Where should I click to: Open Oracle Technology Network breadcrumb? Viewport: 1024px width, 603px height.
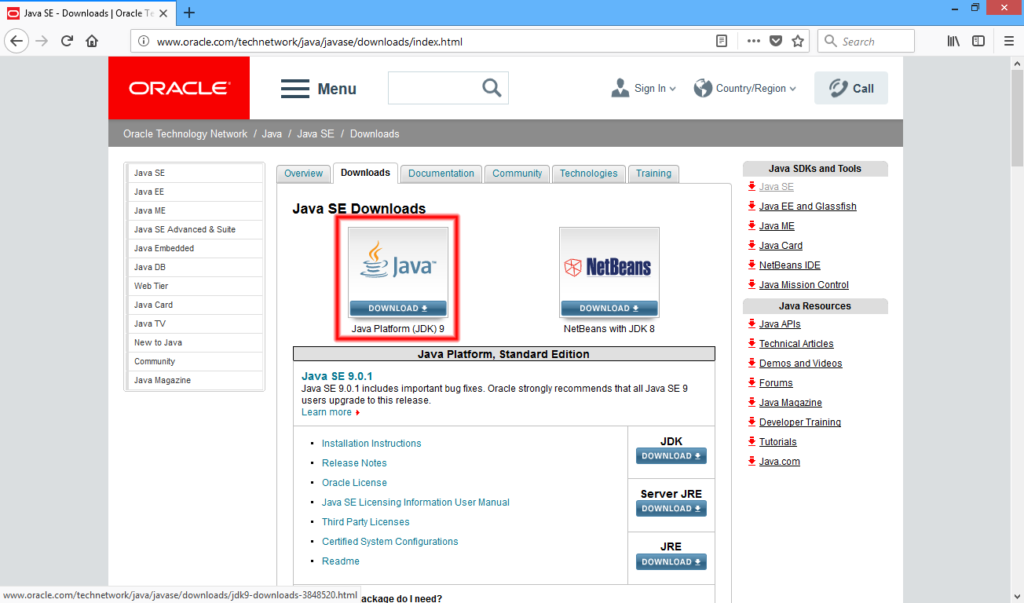point(185,134)
